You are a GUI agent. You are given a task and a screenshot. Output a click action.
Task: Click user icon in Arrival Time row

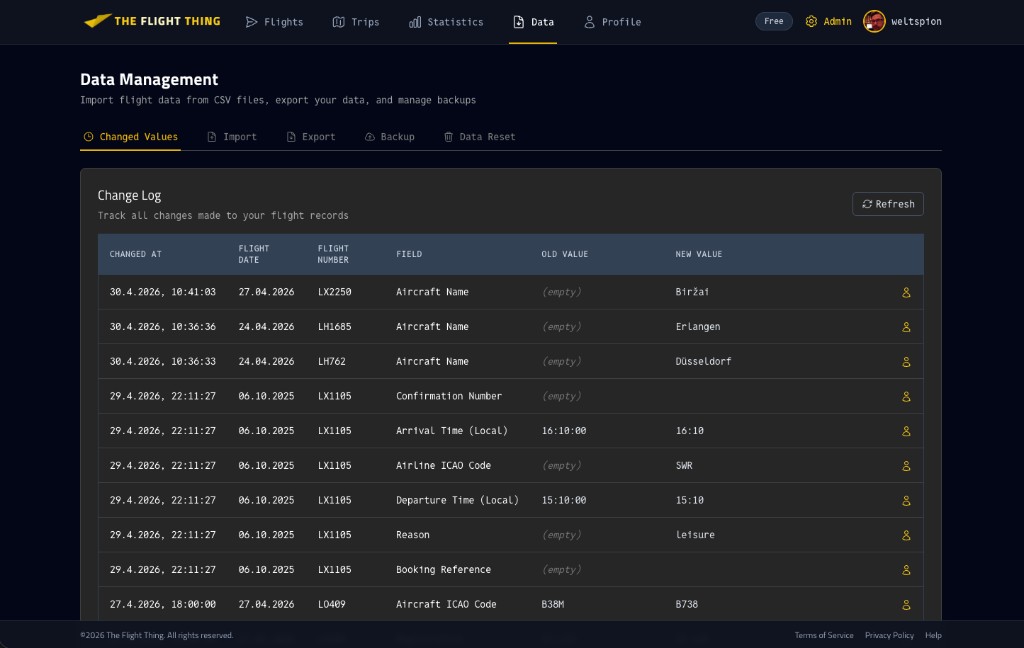pos(906,431)
